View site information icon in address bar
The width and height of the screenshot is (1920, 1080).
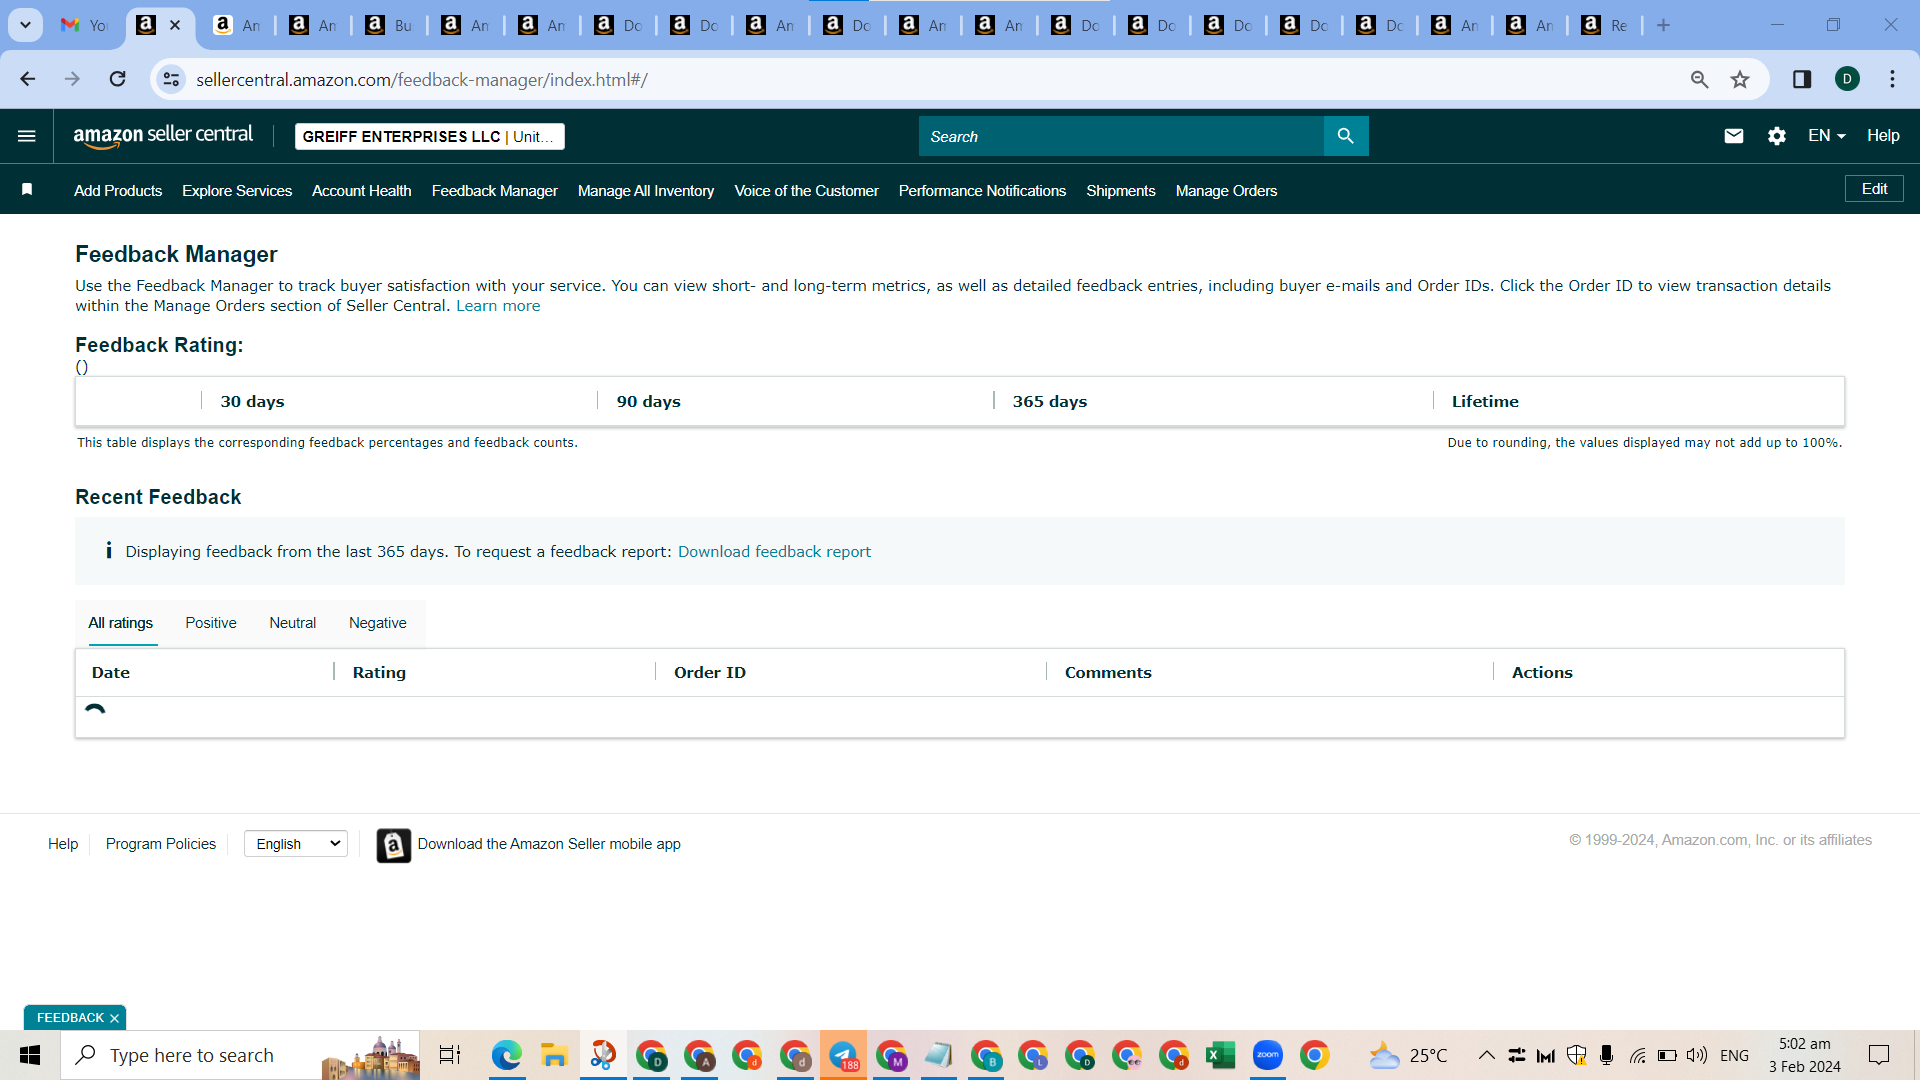tap(172, 79)
